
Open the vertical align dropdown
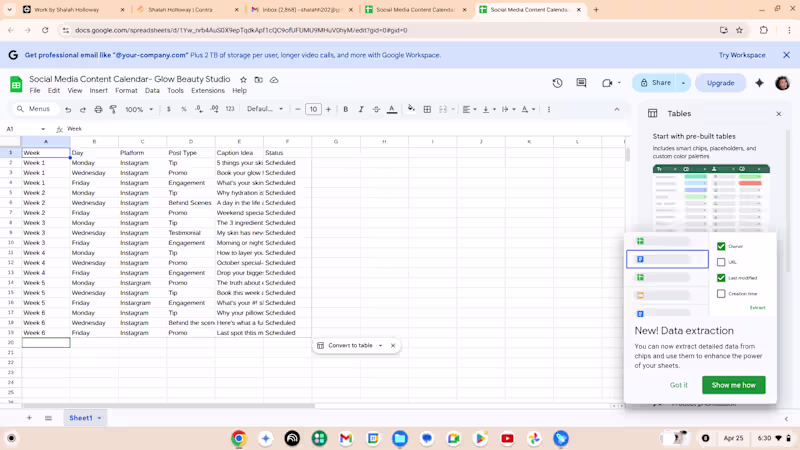[x=489, y=109]
